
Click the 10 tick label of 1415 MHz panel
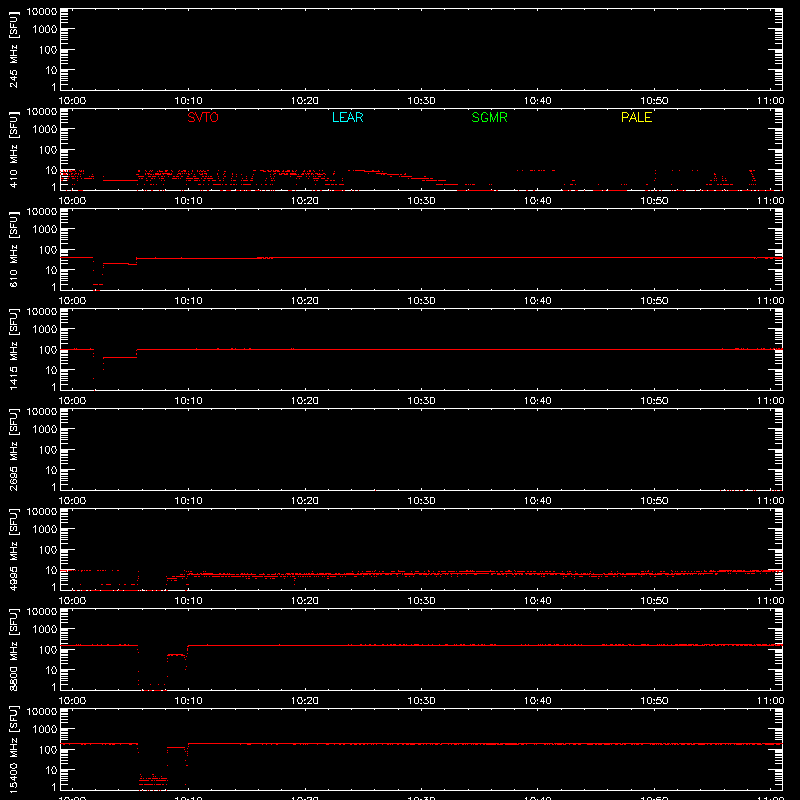(x=51, y=370)
